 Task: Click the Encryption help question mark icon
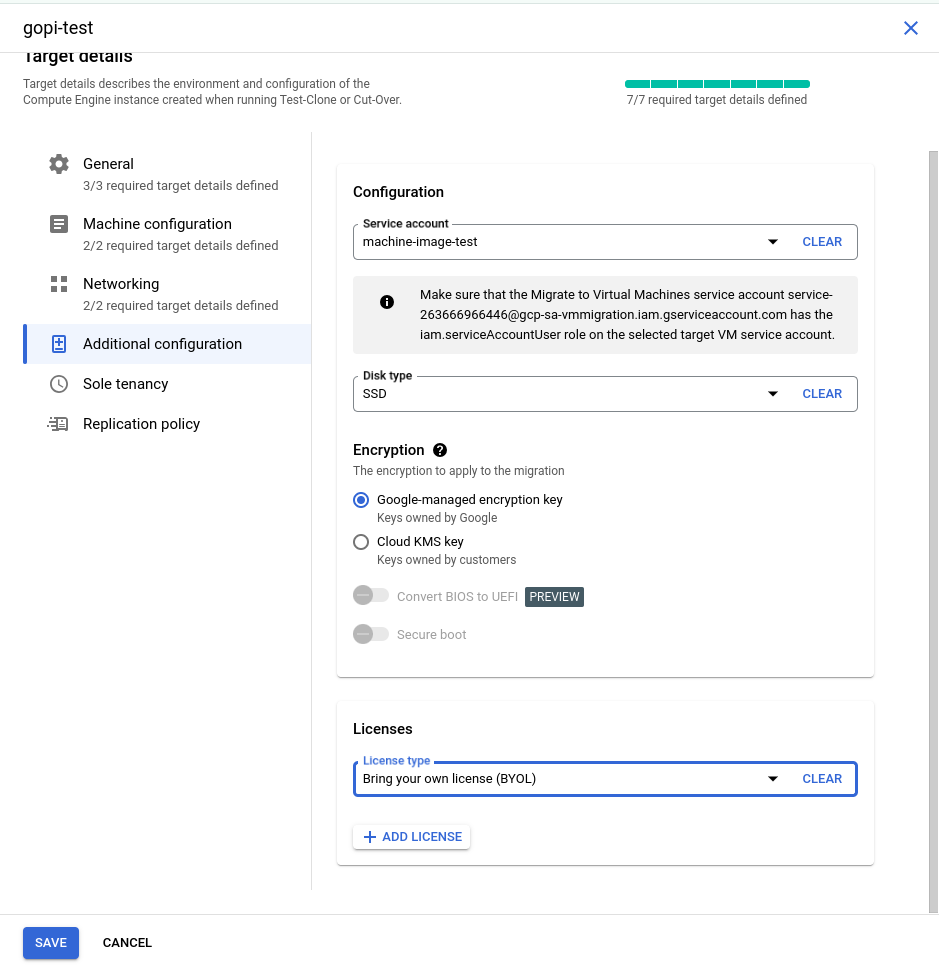point(440,450)
